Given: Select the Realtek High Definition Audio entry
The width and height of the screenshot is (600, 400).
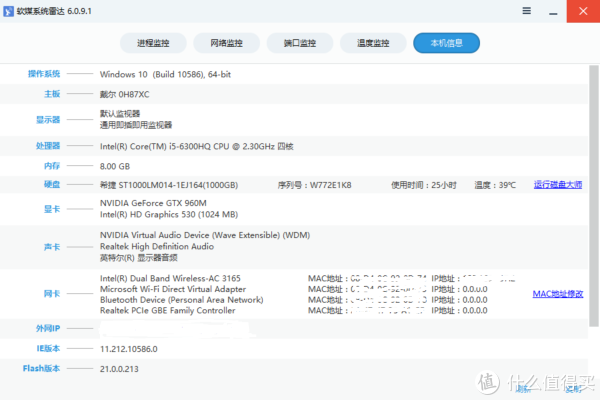Looking at the screenshot, I should click(x=157, y=246).
